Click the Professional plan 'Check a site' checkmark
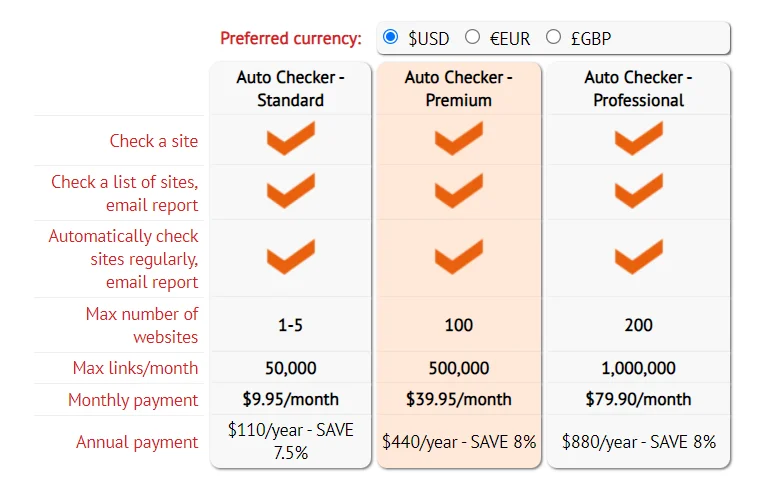767x490 pixels. (x=638, y=138)
